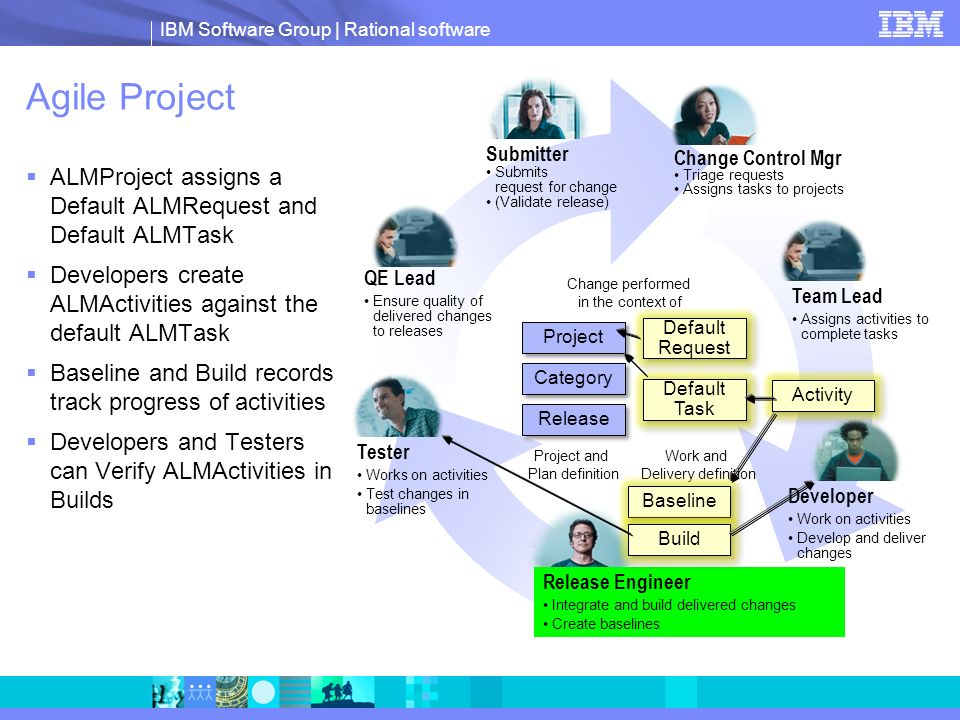Select the Developer portrait photo
Image resolution: width=960 pixels, height=720 pixels.
[858, 451]
